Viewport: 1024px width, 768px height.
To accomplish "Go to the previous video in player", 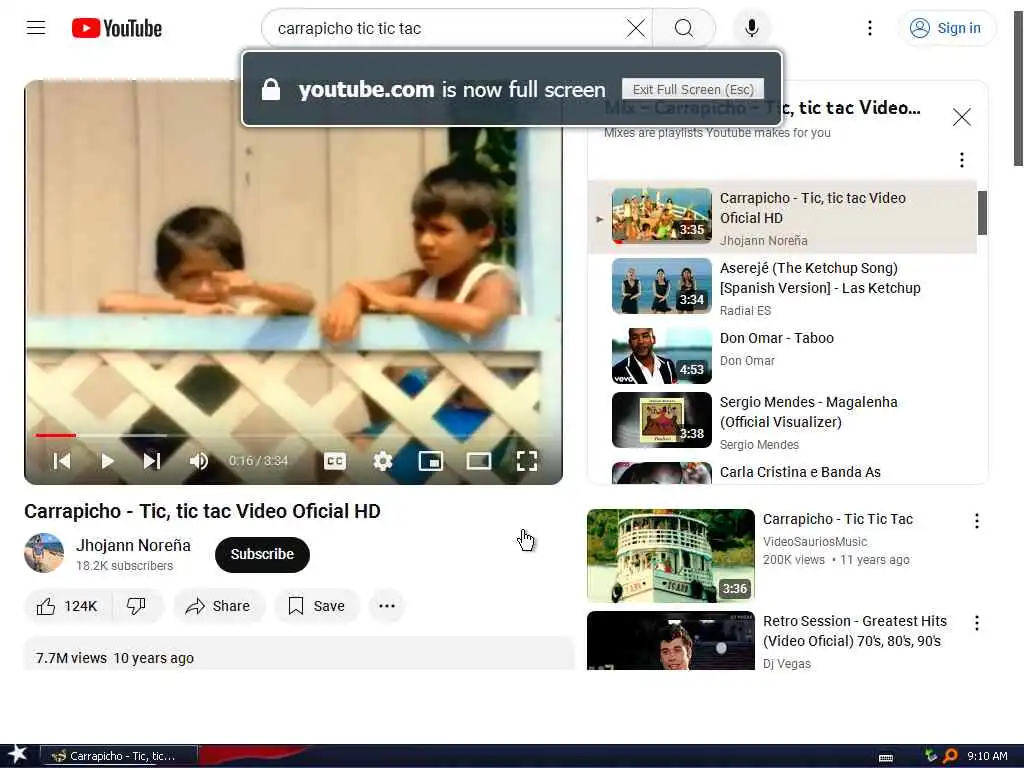I will [x=62, y=461].
